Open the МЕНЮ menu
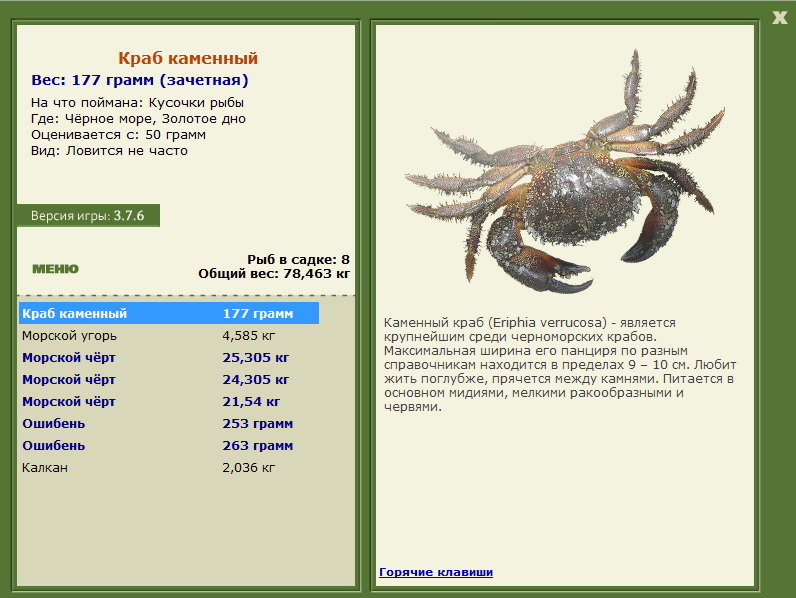Viewport: 796px width, 598px height. 55,269
